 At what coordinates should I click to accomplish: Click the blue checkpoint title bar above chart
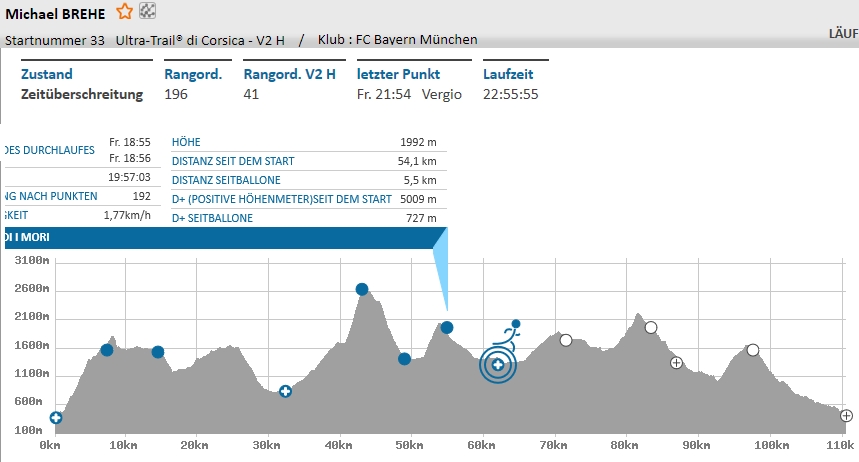tap(220, 237)
